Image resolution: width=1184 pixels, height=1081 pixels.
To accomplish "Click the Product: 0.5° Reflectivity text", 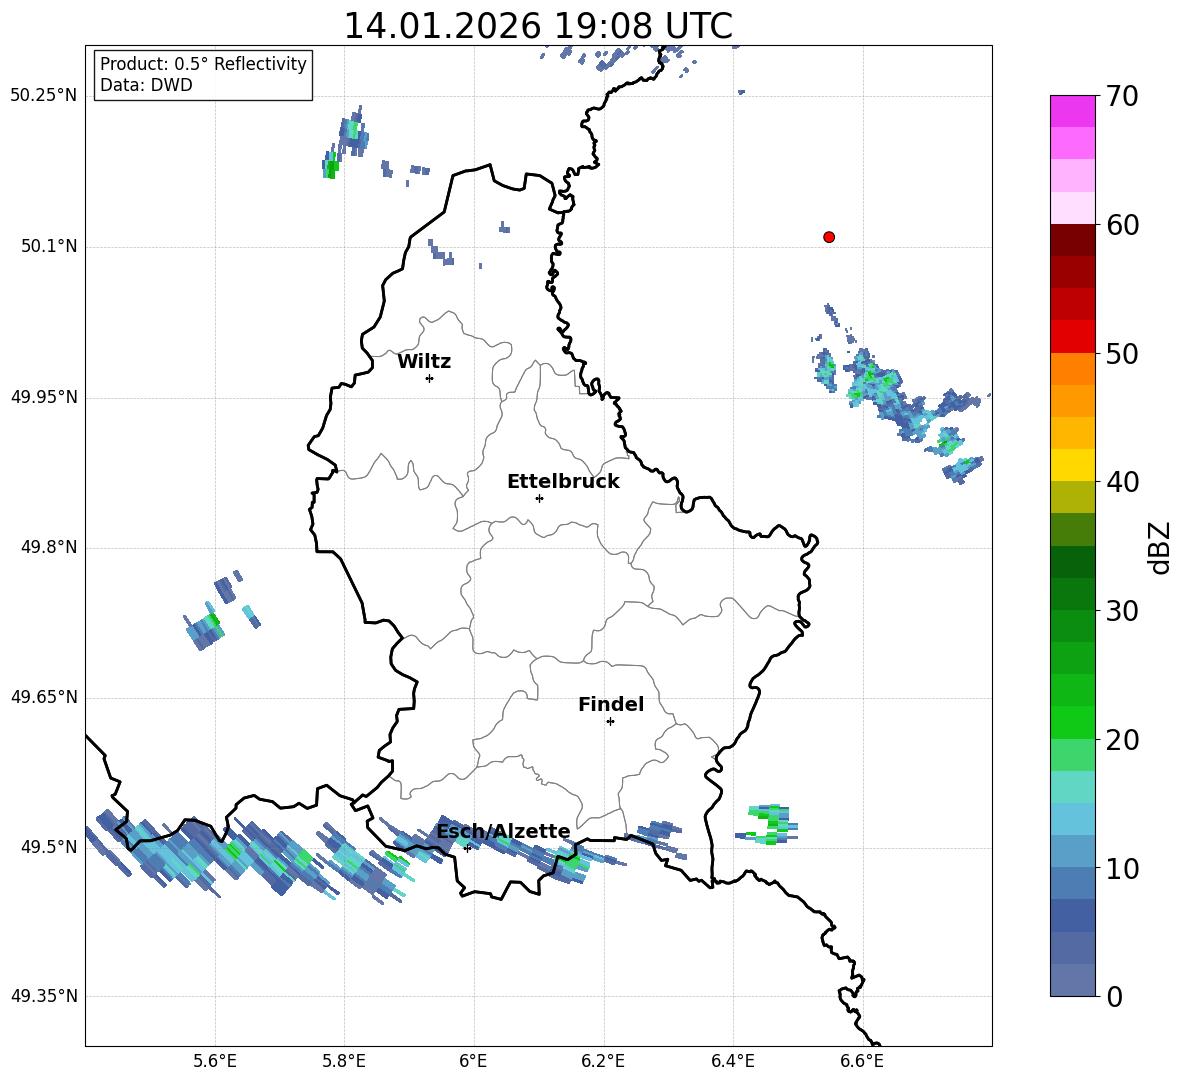I will [203, 63].
